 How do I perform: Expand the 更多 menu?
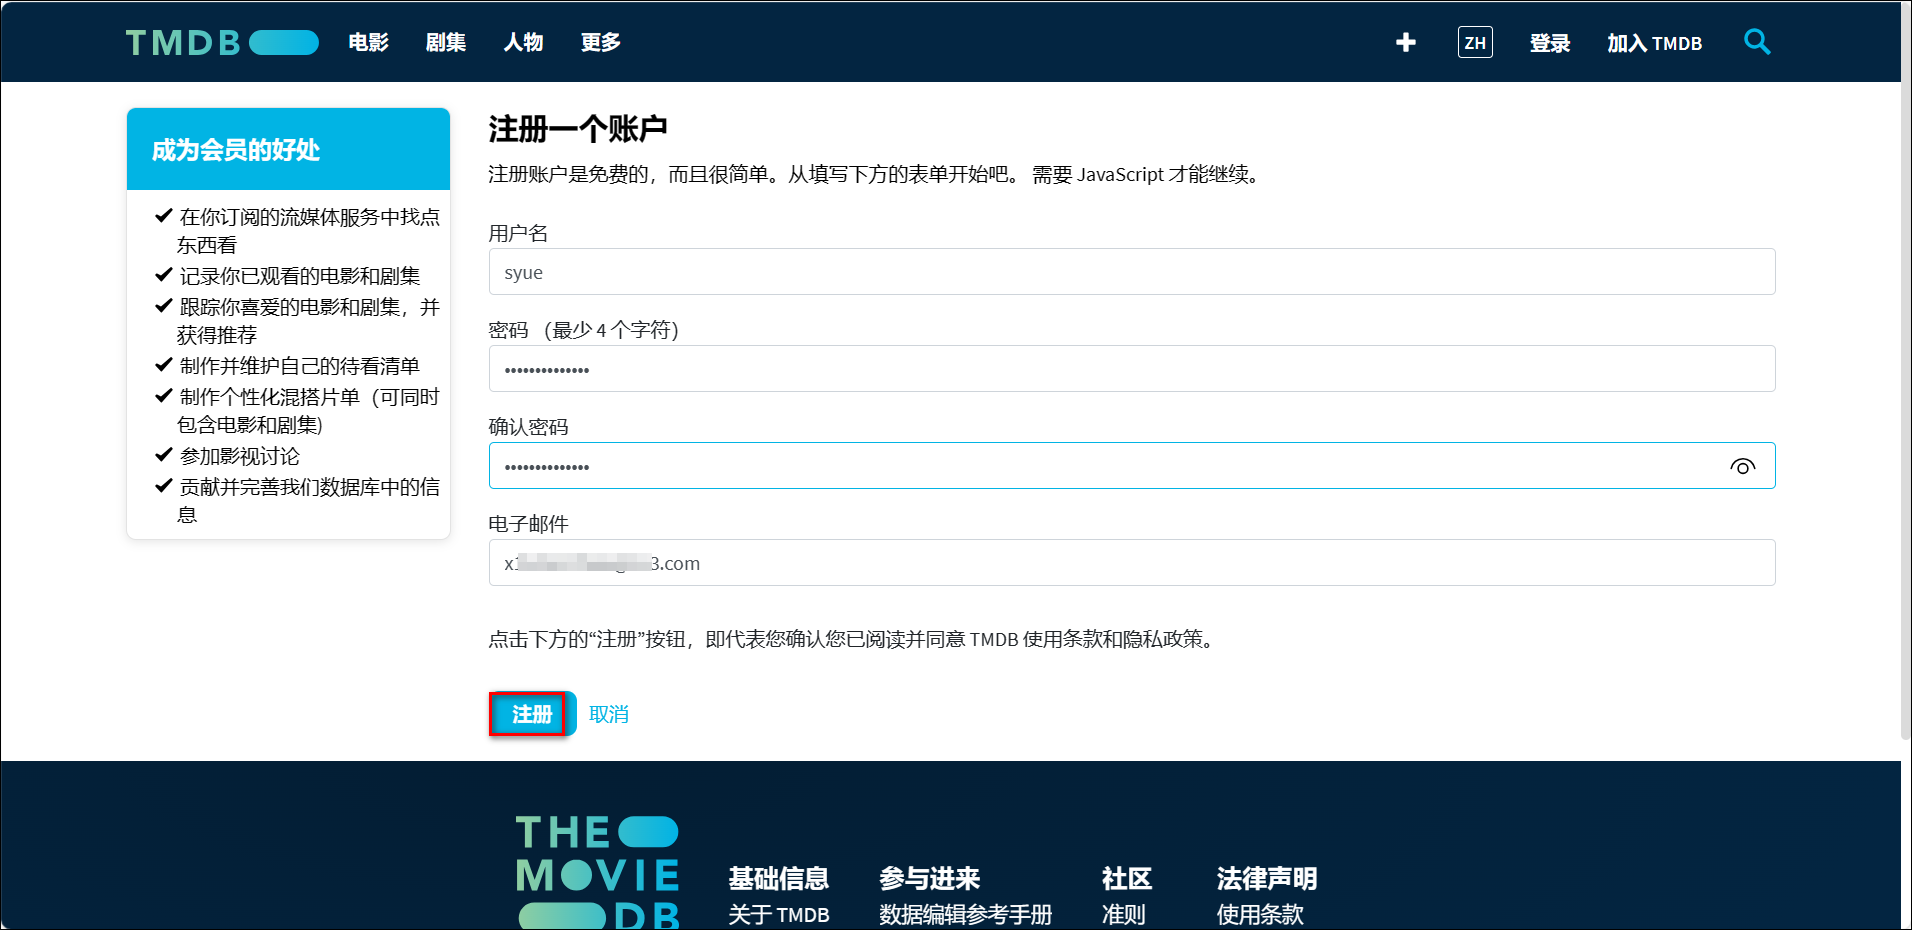click(601, 42)
